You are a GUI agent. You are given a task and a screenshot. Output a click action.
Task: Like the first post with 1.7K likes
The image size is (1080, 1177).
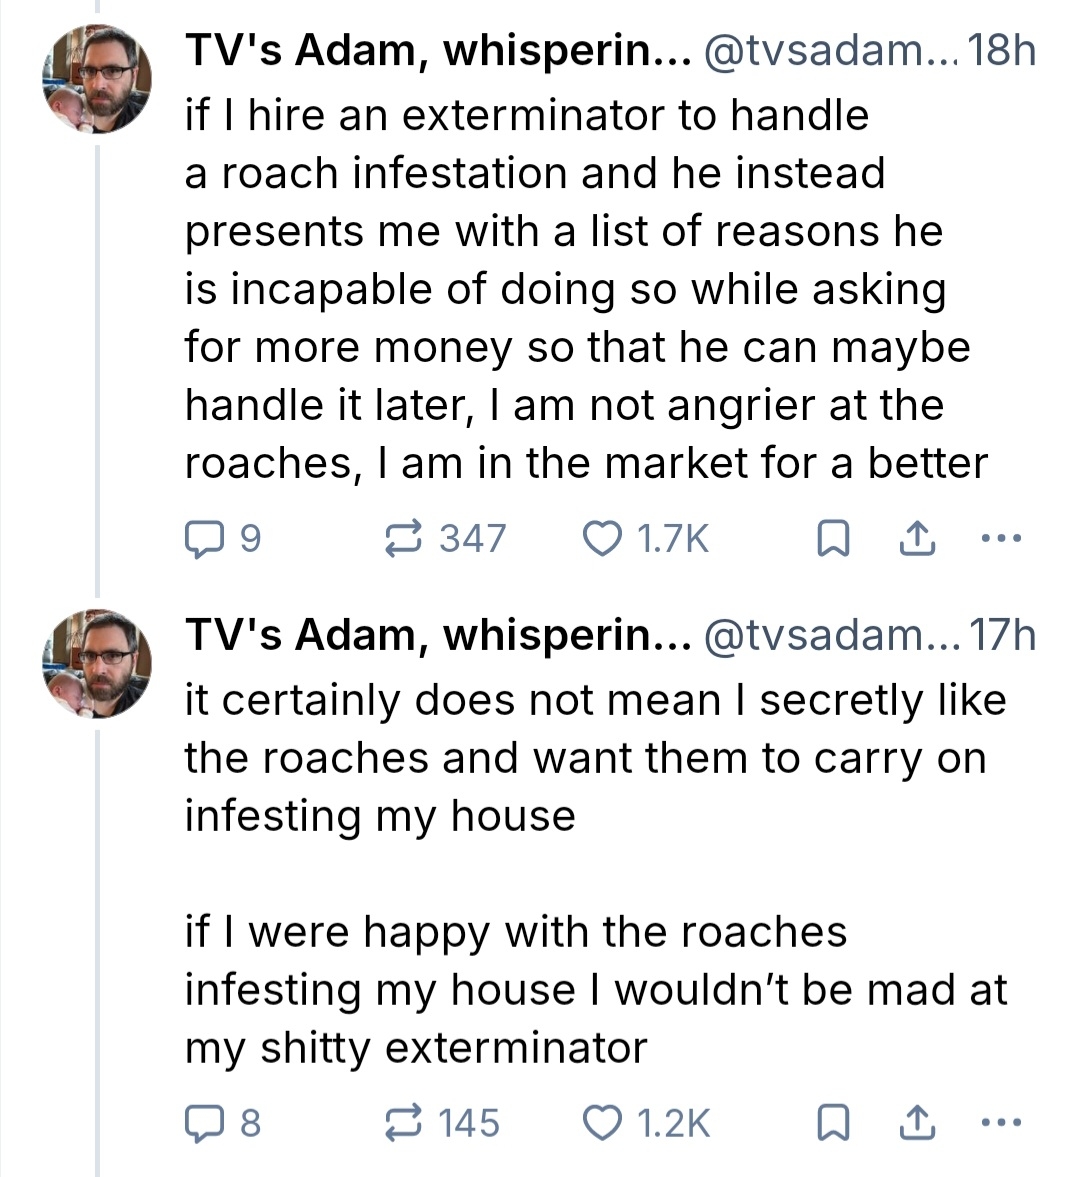[x=602, y=539]
